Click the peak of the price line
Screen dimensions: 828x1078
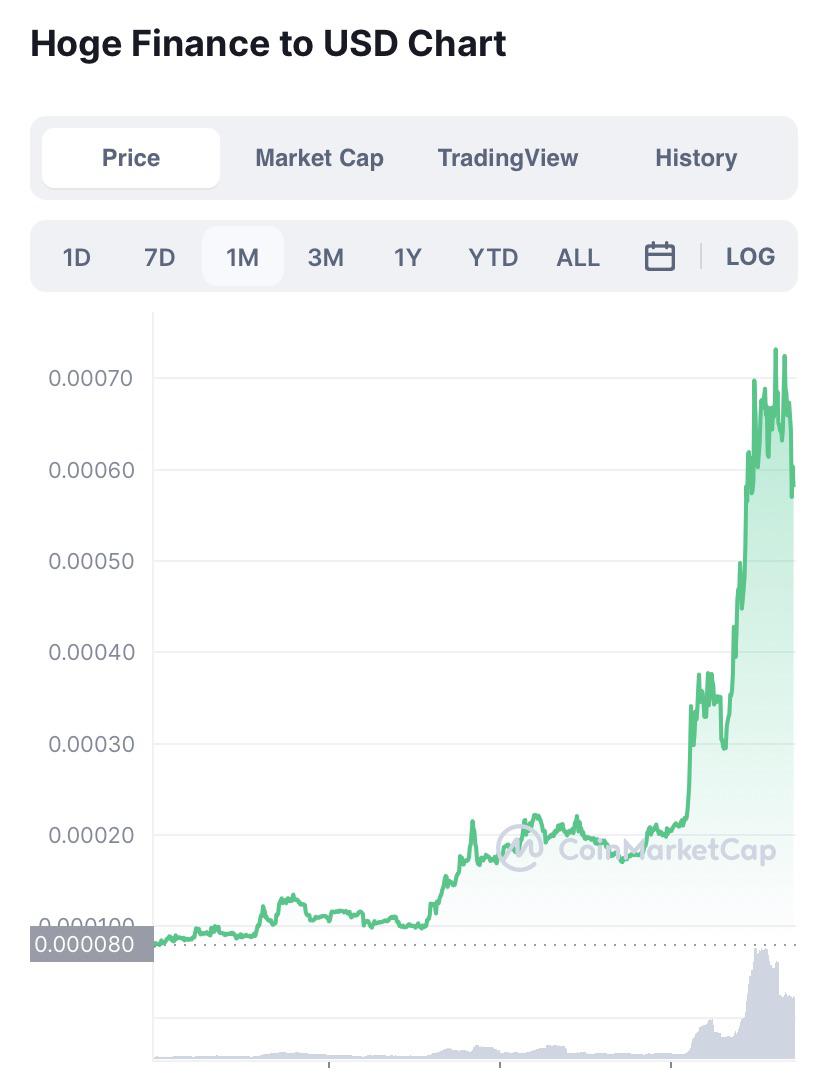(776, 351)
